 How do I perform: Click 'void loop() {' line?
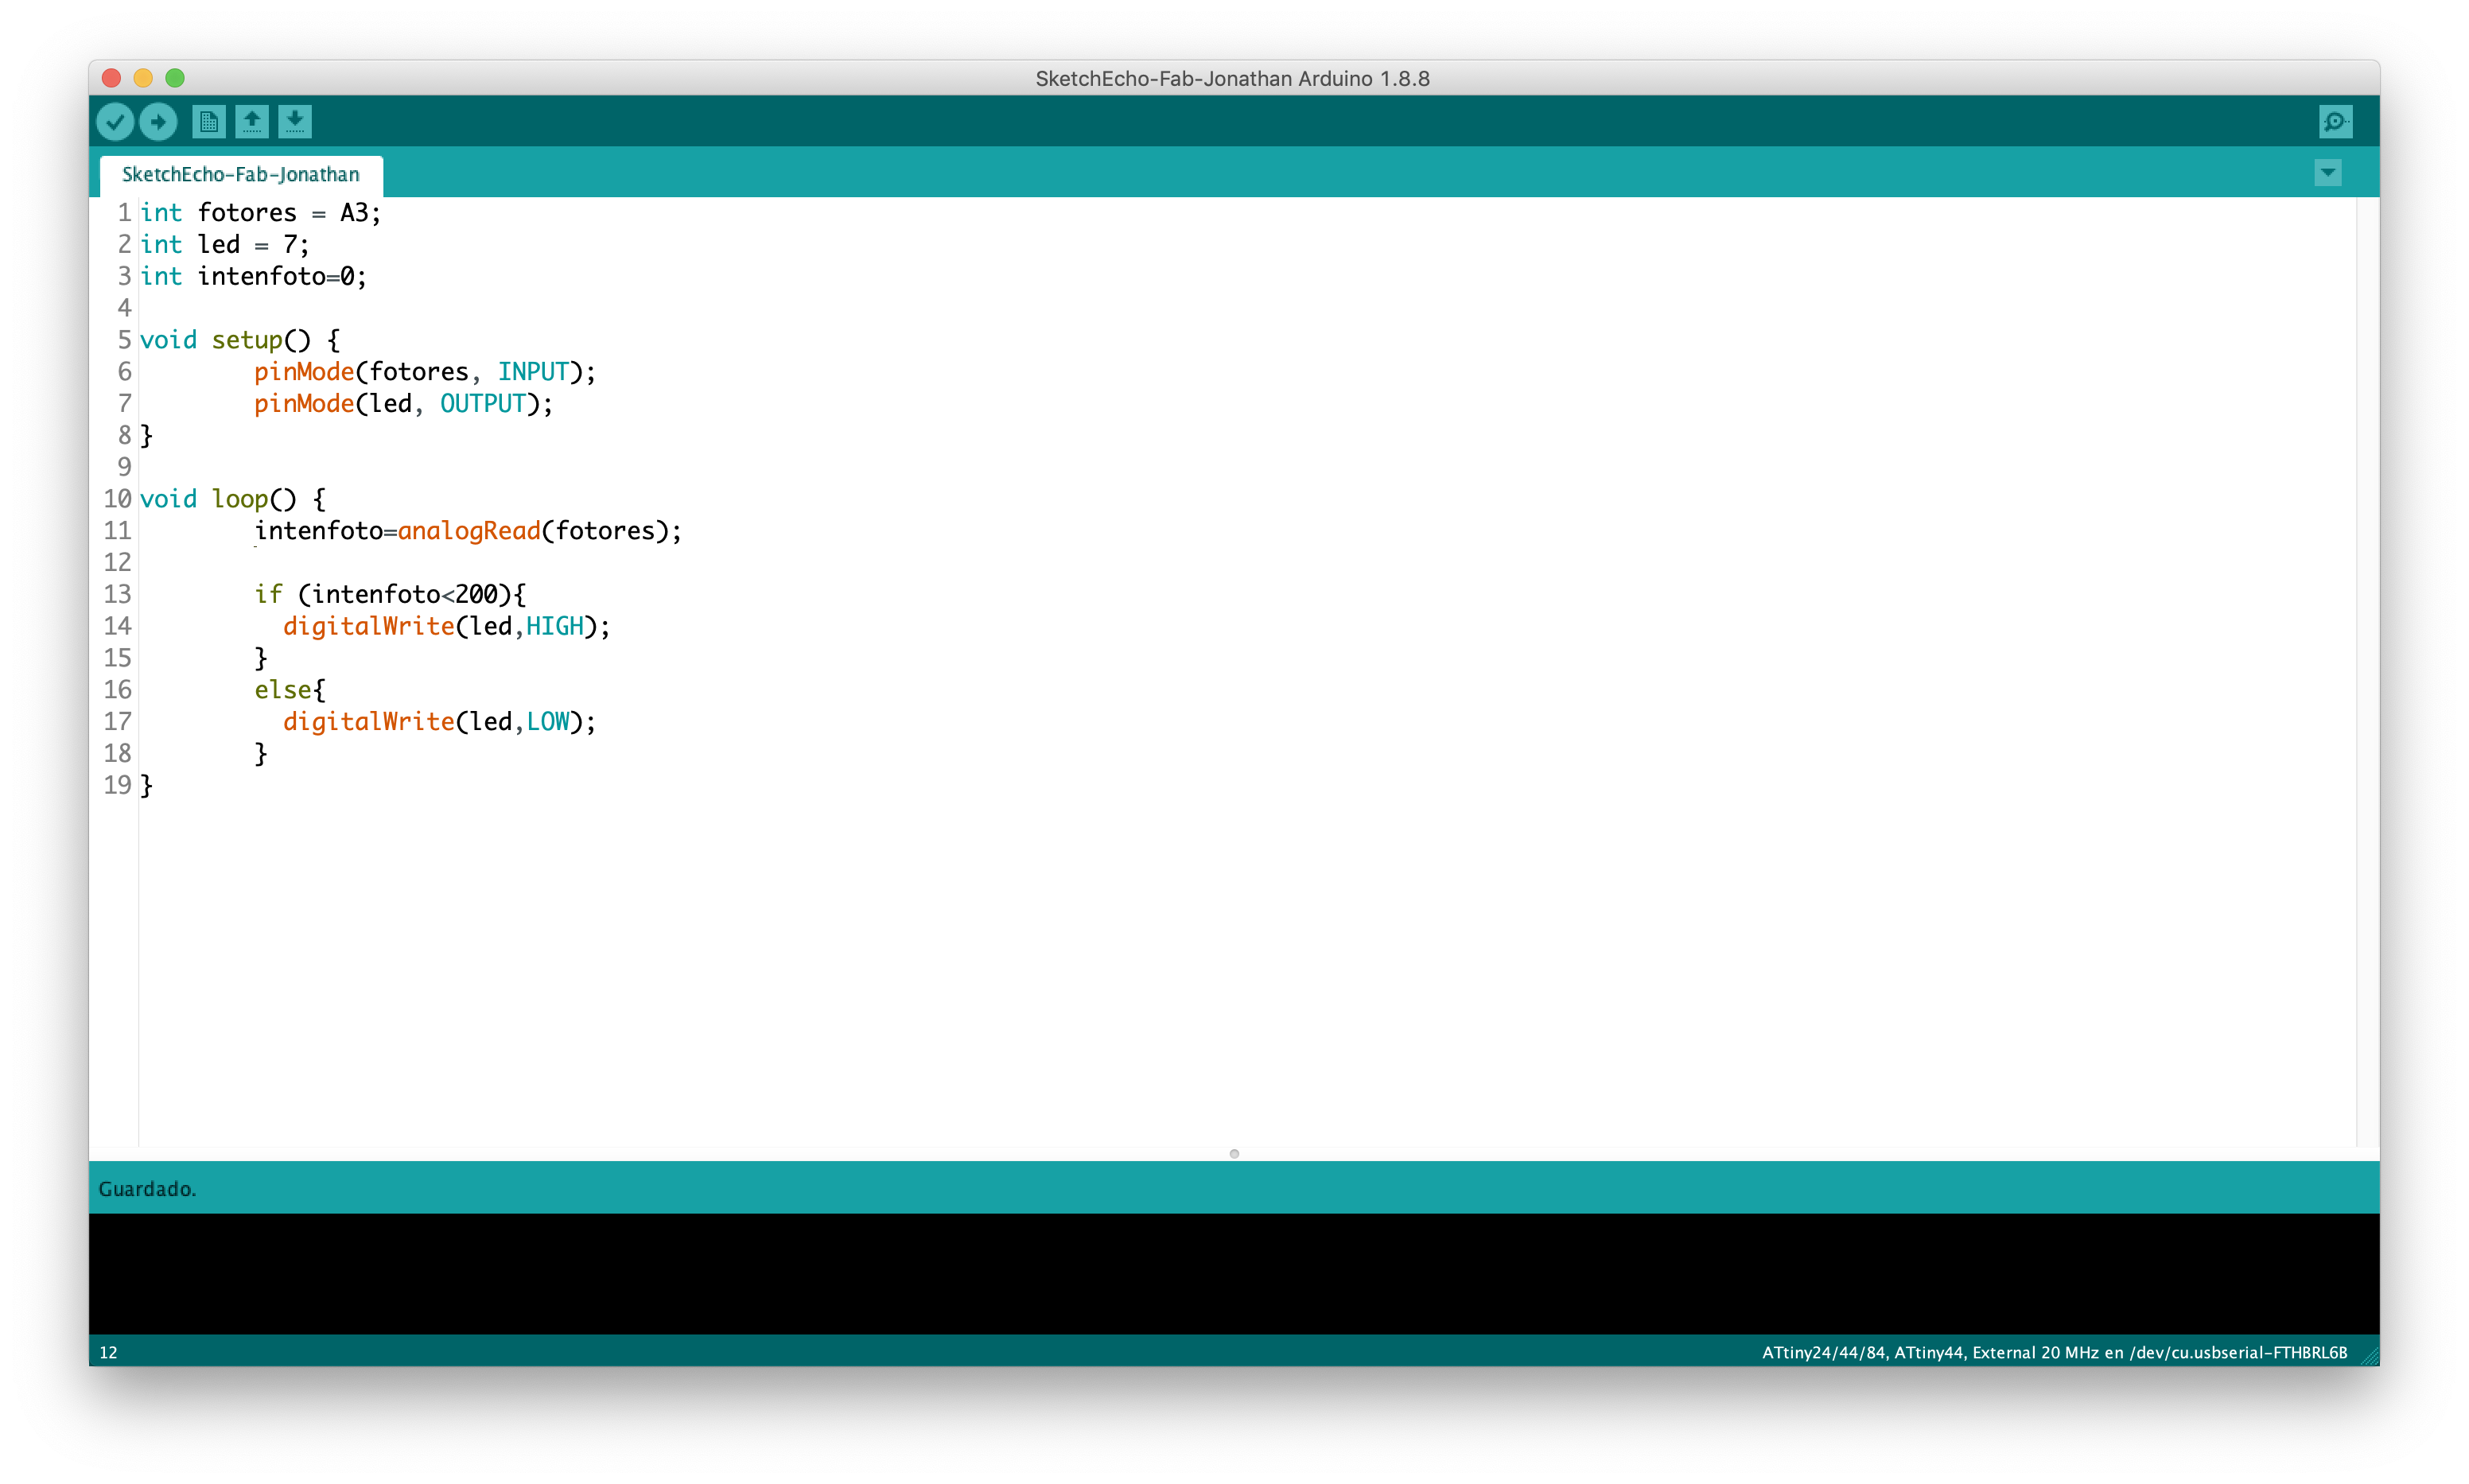tap(233, 500)
